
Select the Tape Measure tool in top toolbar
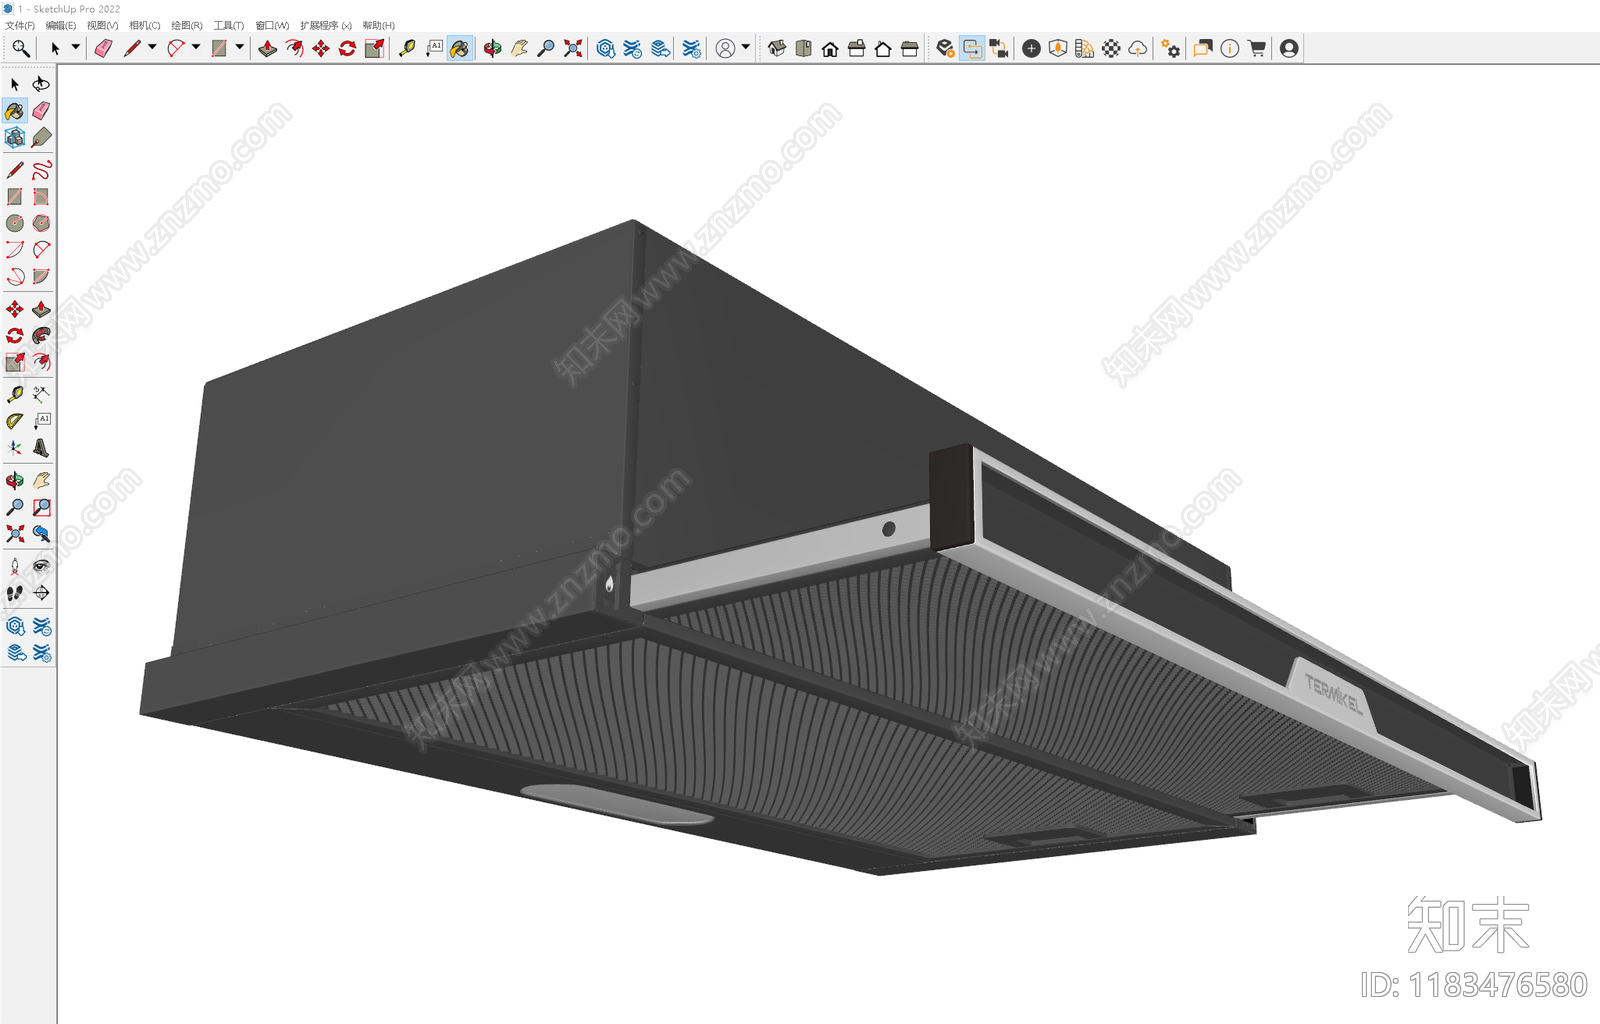pyautogui.click(x=407, y=48)
